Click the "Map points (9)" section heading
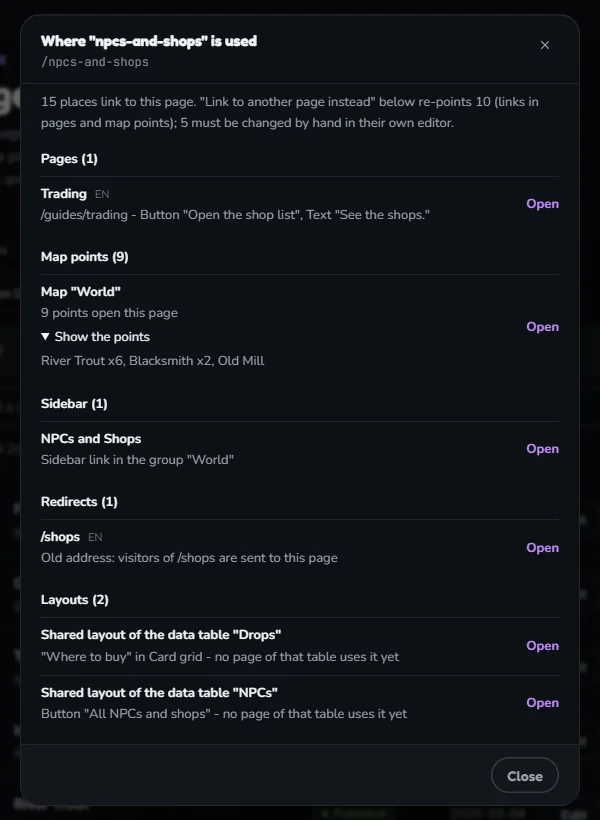This screenshot has height=820, width=600. click(x=85, y=257)
